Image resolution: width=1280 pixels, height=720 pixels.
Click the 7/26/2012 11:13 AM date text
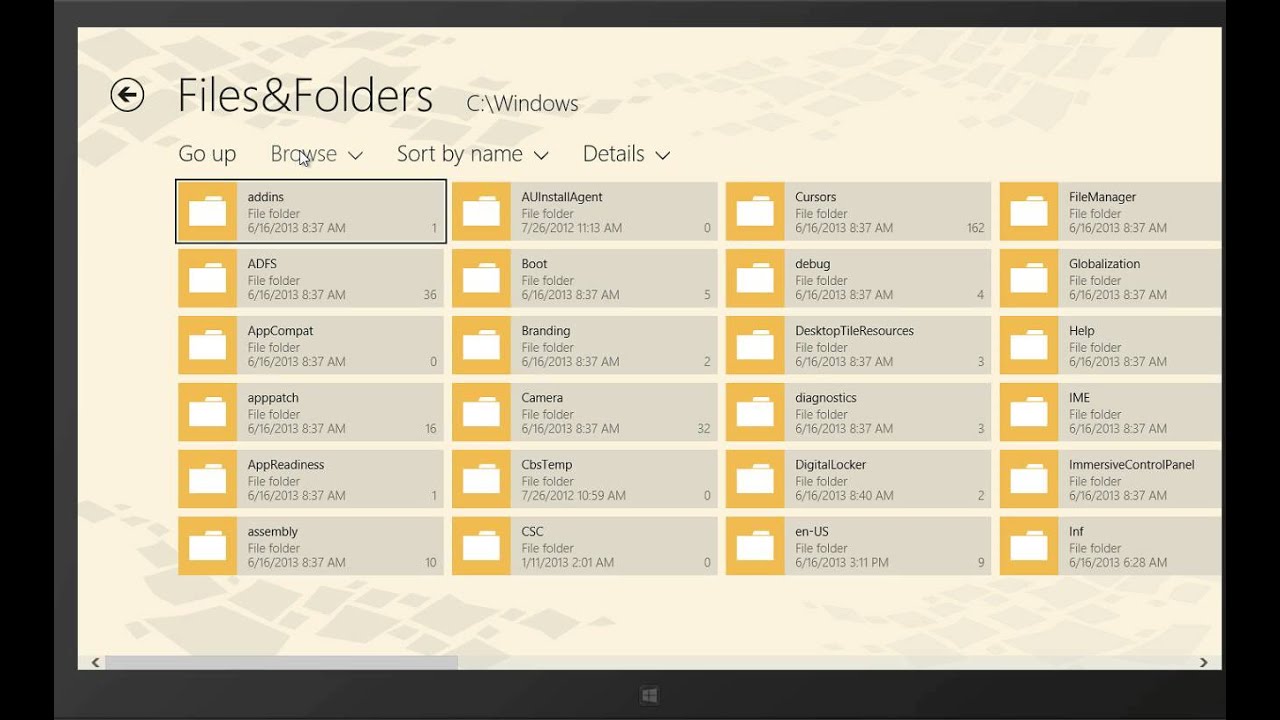pyautogui.click(x=572, y=228)
